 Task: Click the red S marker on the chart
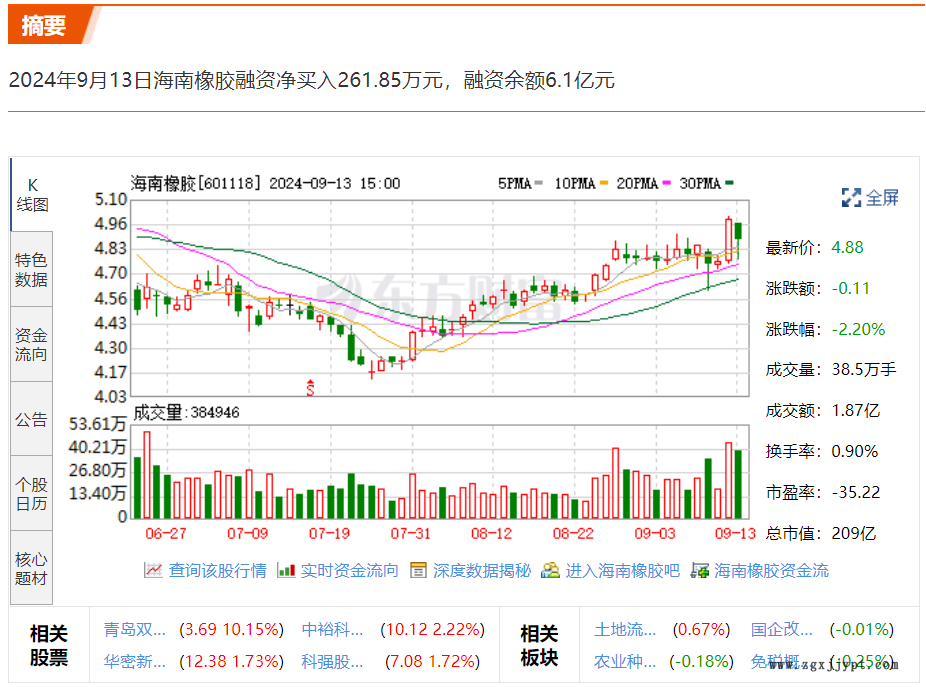[x=310, y=388]
